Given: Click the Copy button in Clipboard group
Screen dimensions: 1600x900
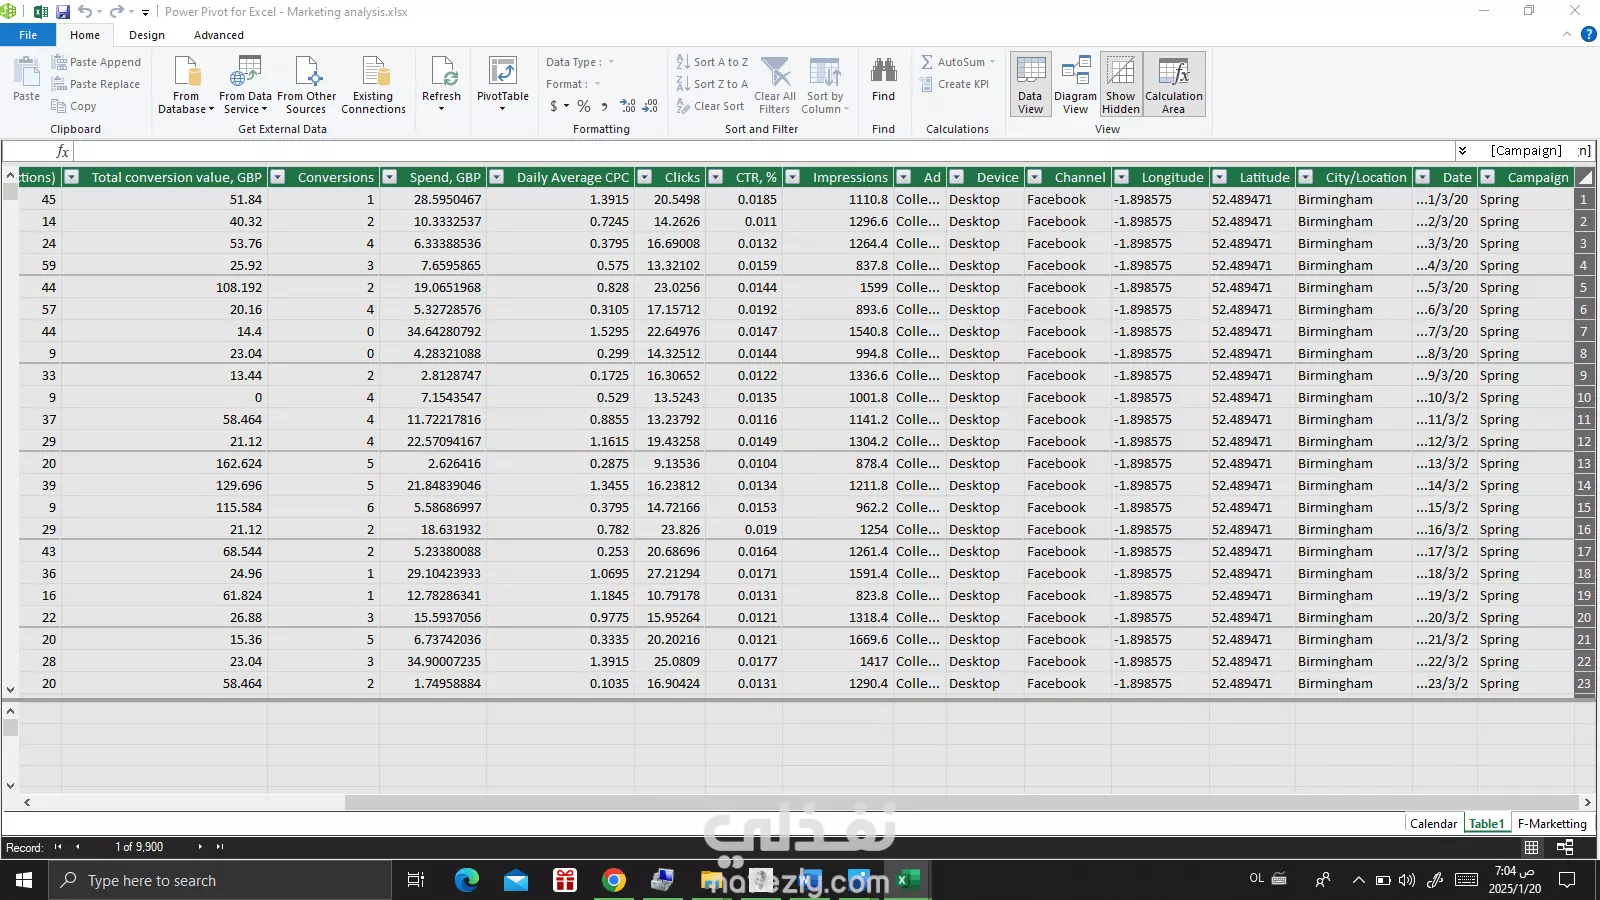Looking at the screenshot, I should (74, 106).
